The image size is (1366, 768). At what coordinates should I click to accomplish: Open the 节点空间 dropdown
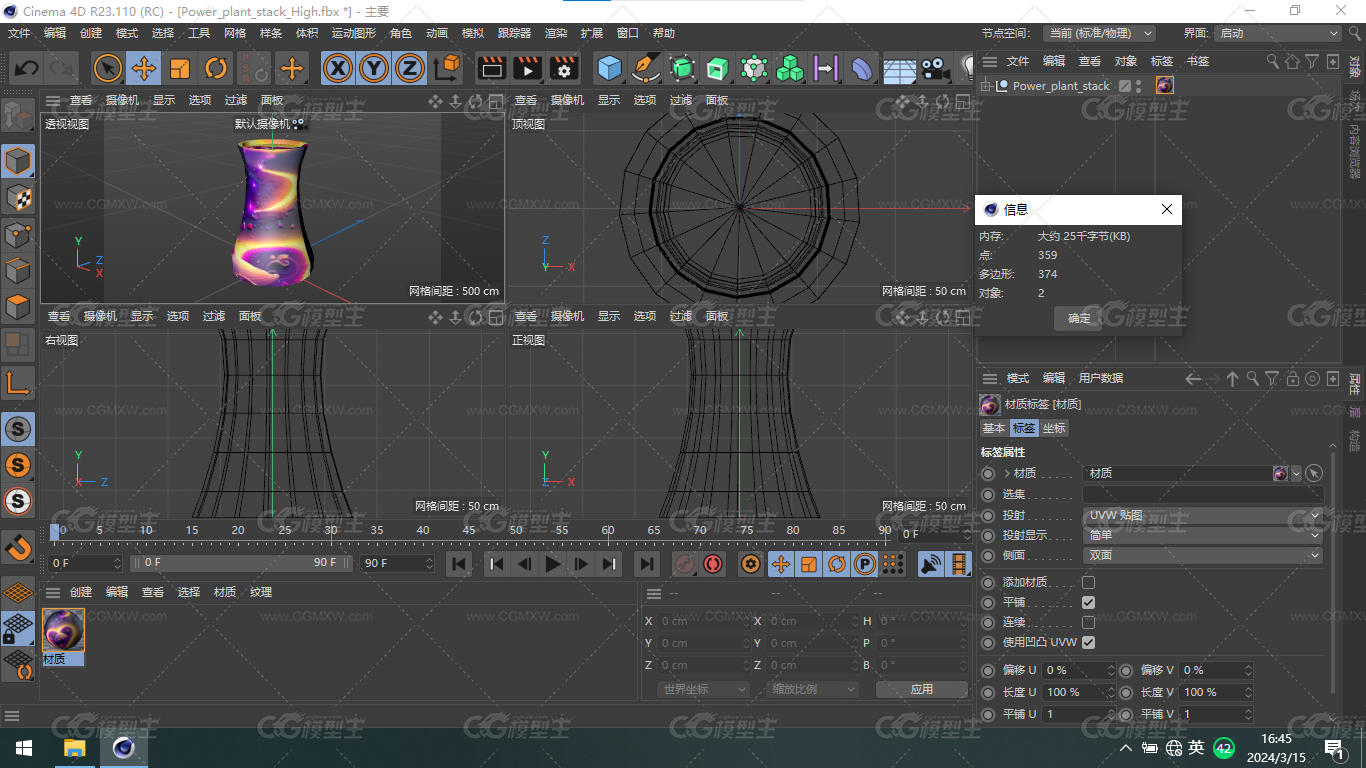[1098, 33]
